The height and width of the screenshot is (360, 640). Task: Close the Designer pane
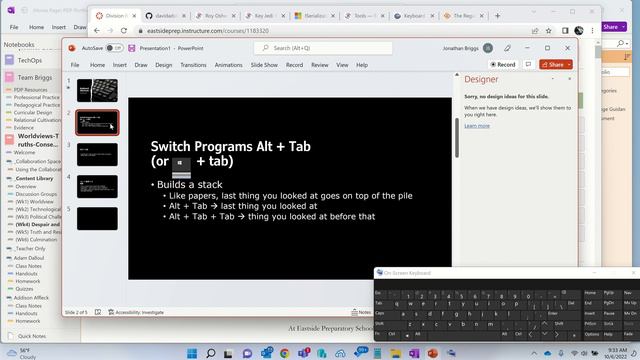click(569, 79)
